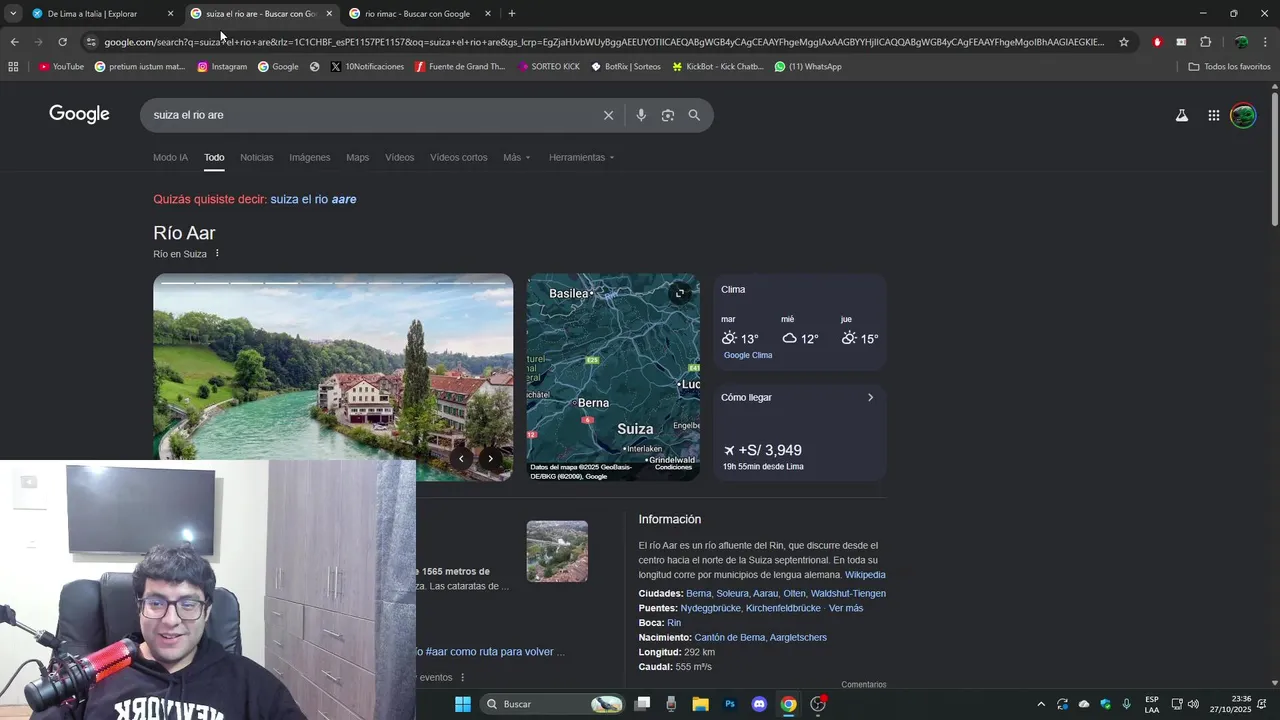Viewport: 1280px width, 720px height.
Task: Open Google Lens image search
Action: [x=668, y=115]
